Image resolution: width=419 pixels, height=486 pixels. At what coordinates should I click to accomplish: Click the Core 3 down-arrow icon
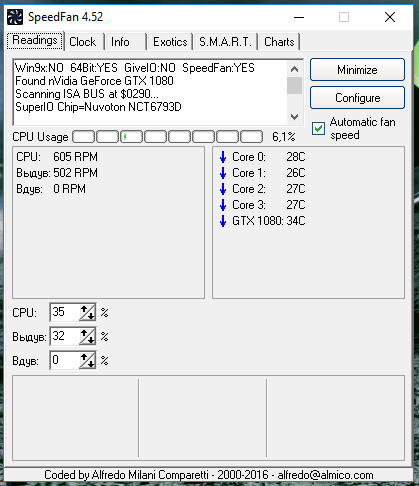click(223, 205)
